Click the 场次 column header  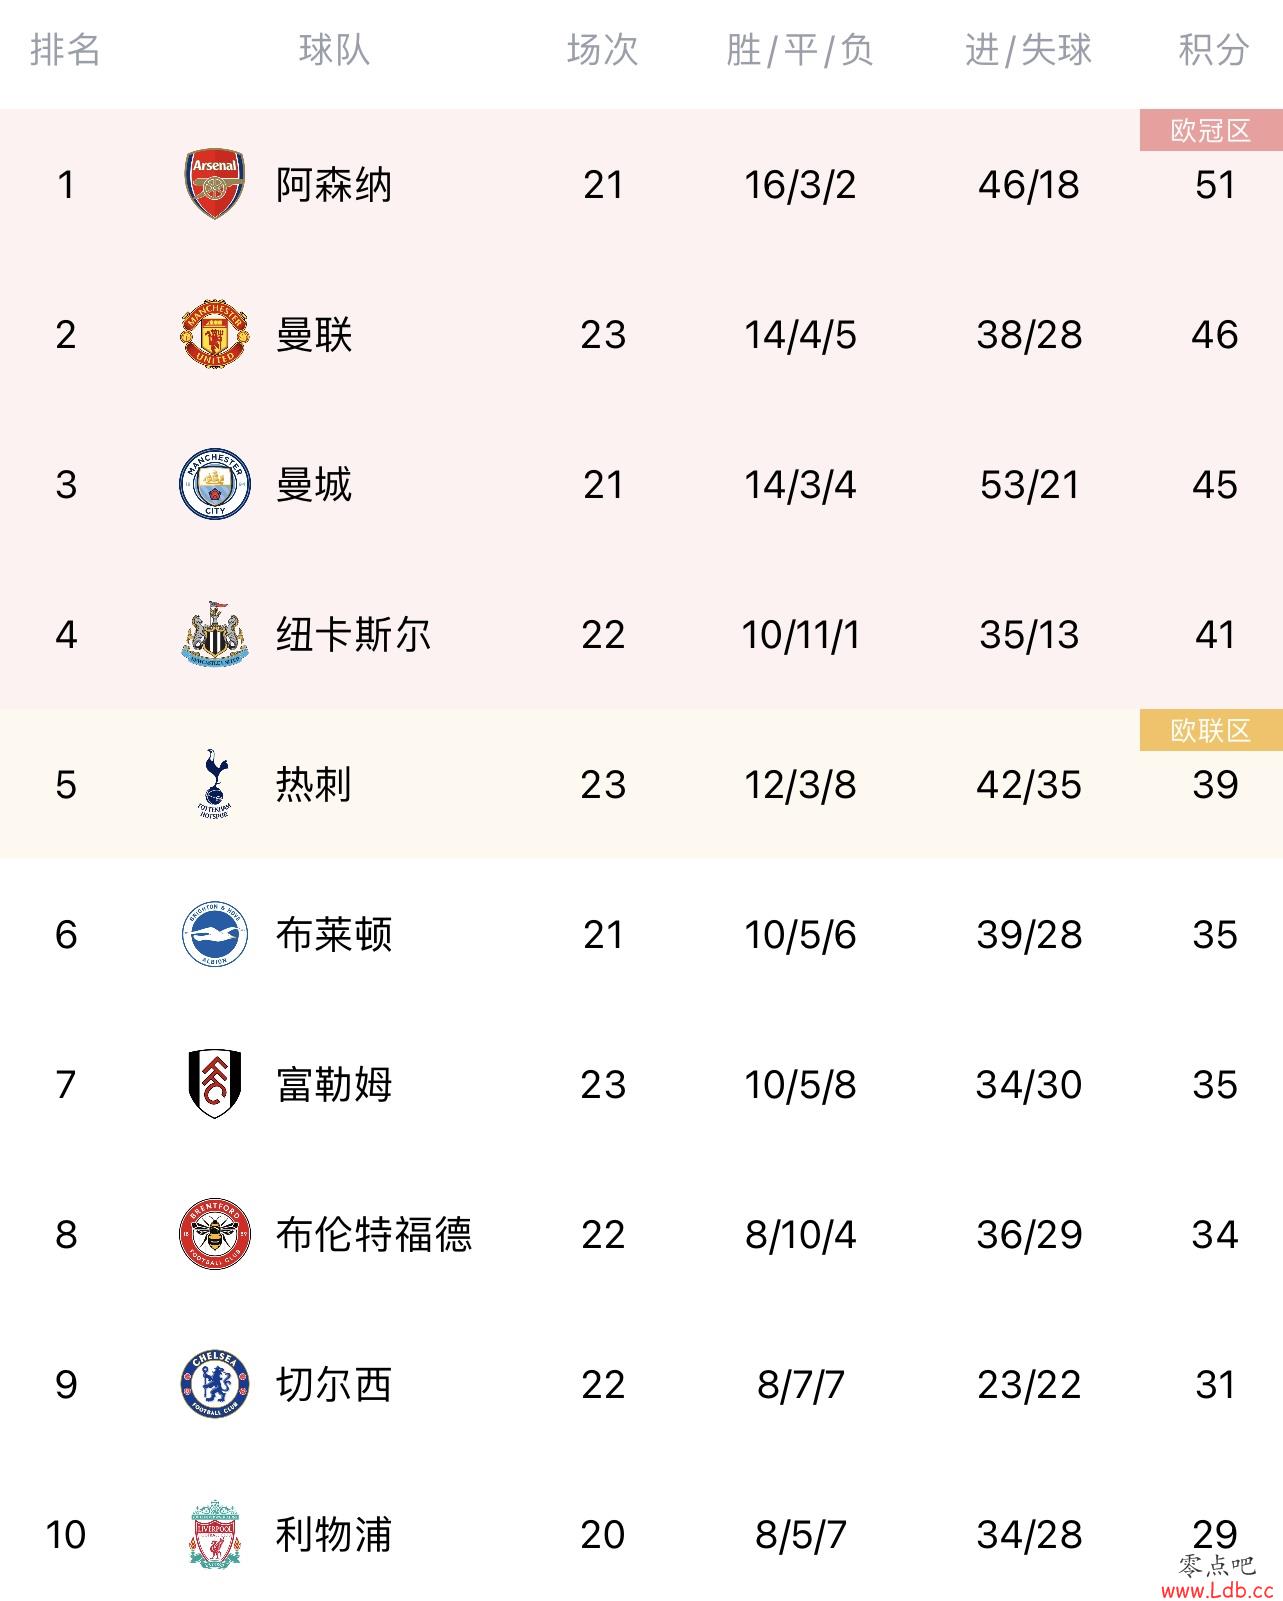[602, 49]
